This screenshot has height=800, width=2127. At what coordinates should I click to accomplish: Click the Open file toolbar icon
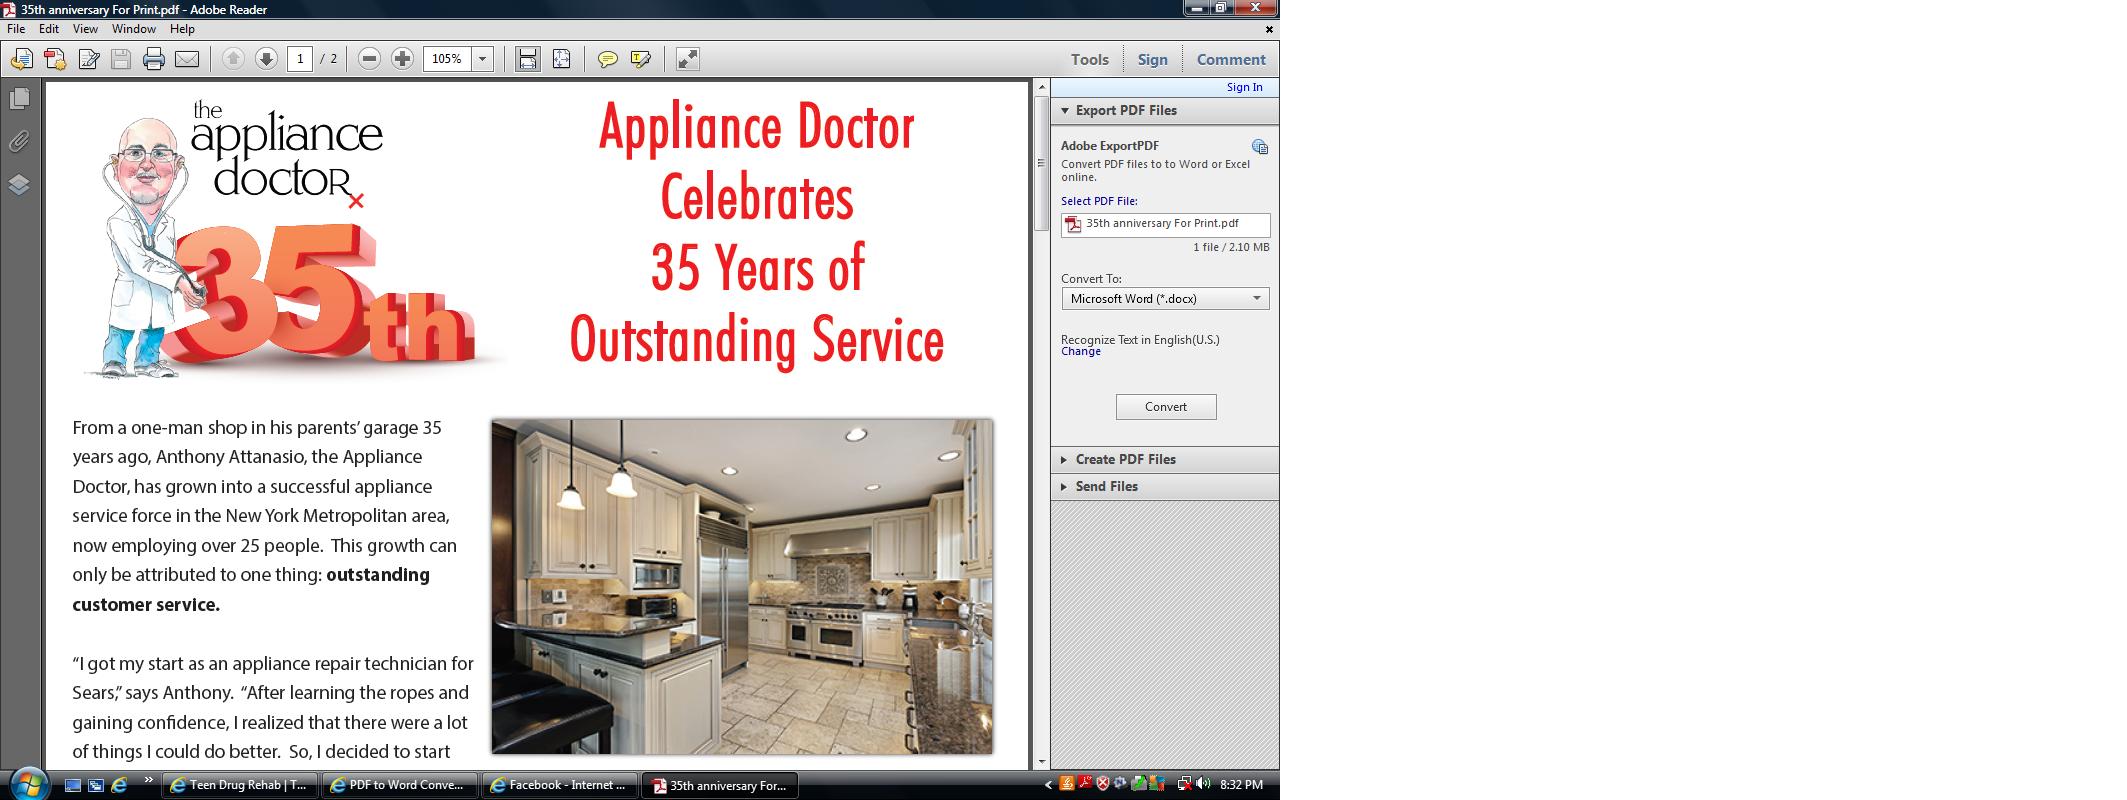[21, 60]
